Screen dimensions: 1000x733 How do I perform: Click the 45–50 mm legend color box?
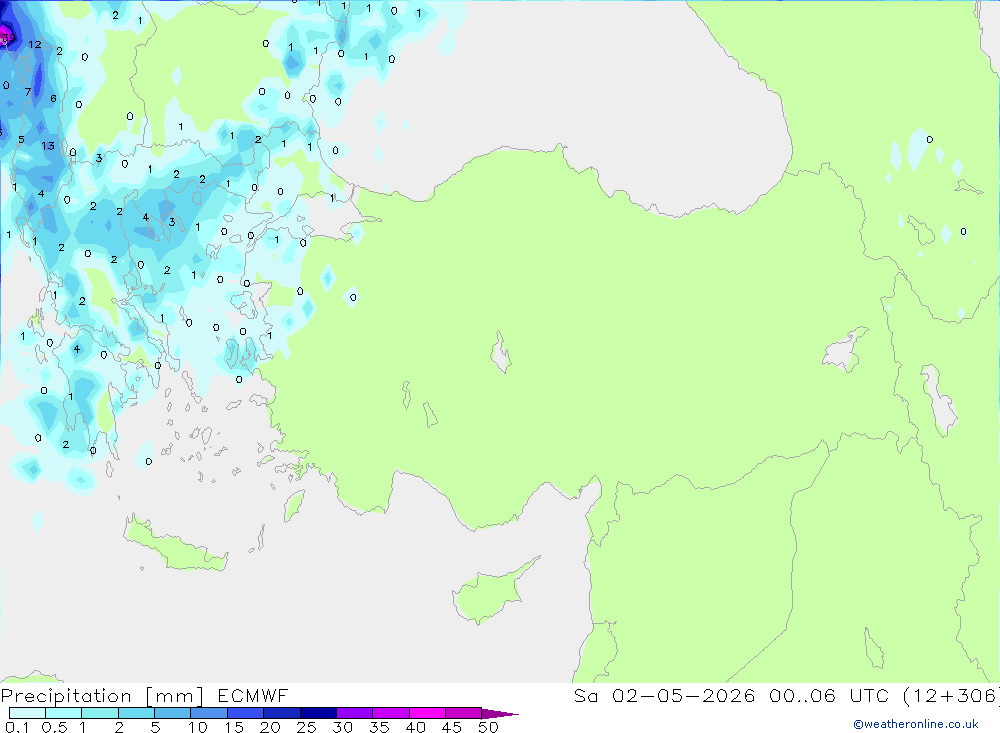464,713
